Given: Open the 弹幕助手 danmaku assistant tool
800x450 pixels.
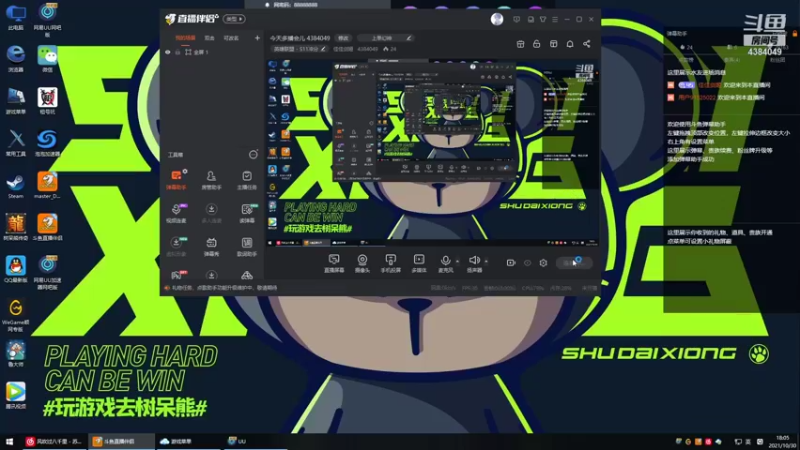Looking at the screenshot, I should point(176,180).
